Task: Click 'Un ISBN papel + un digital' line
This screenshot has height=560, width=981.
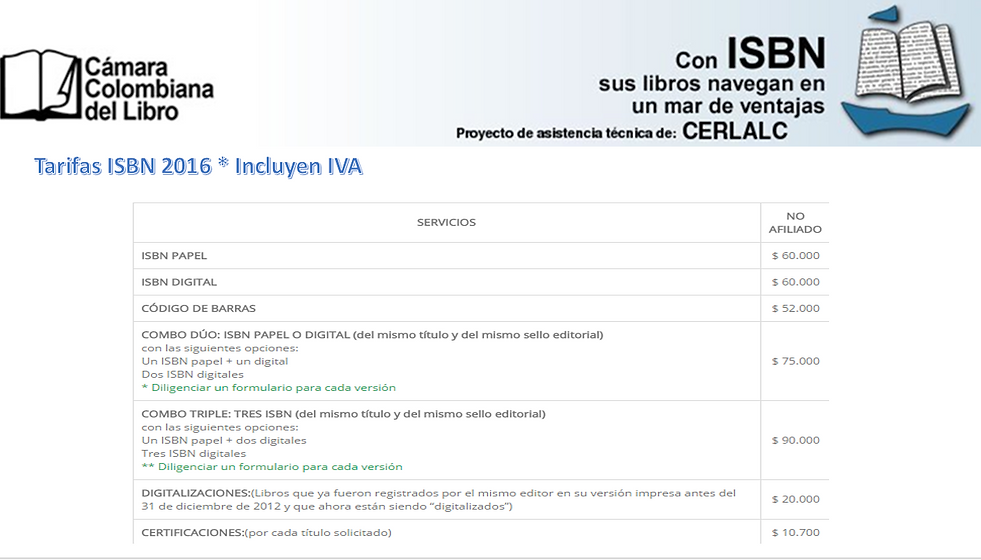Action: click(x=215, y=361)
